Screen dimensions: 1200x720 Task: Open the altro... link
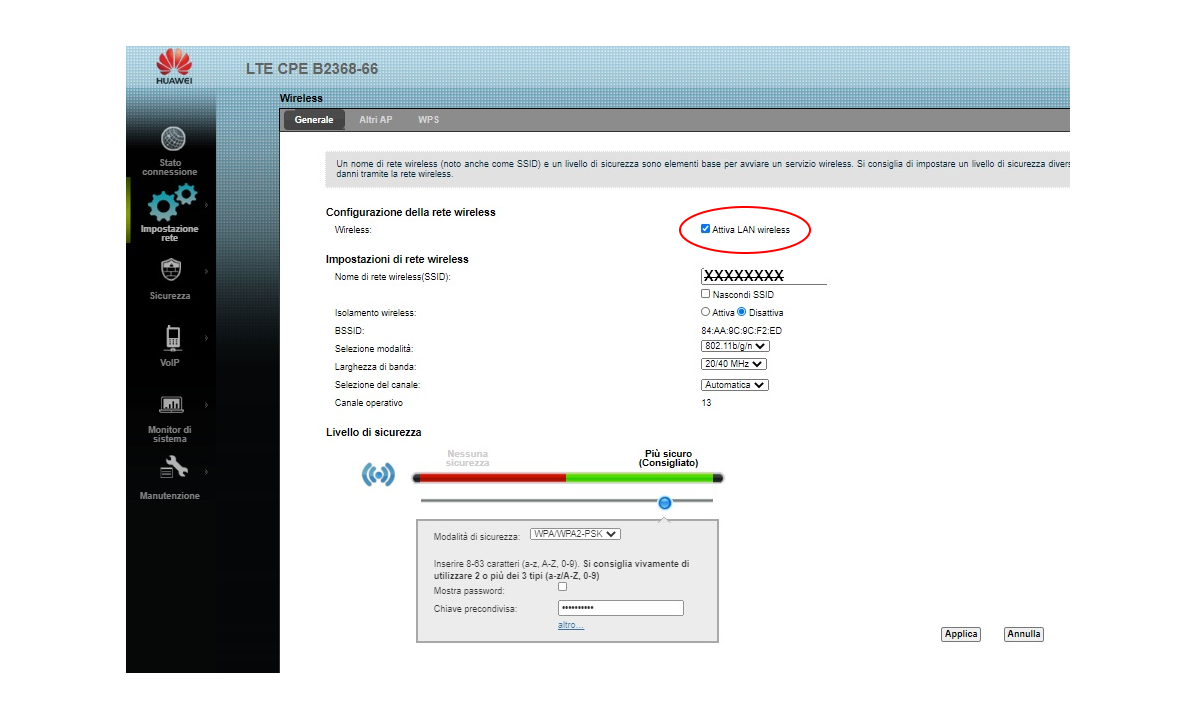[x=571, y=625]
